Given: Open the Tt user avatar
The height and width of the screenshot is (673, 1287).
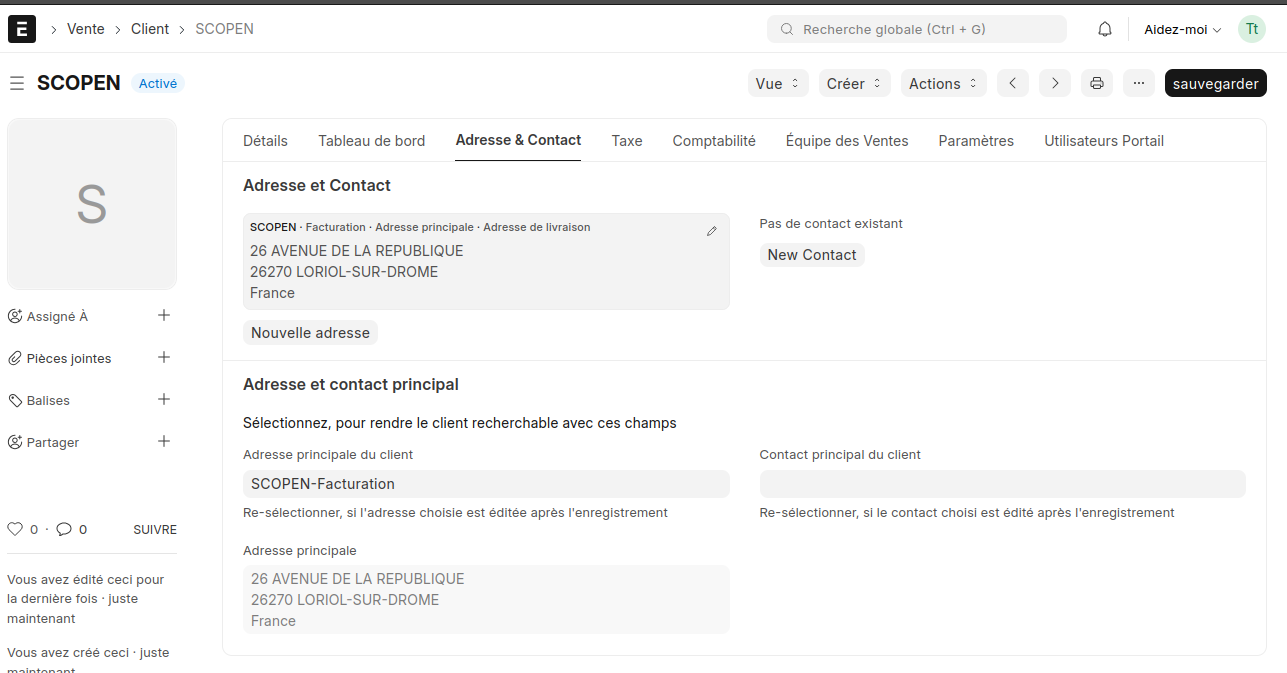Looking at the screenshot, I should 1252,29.
